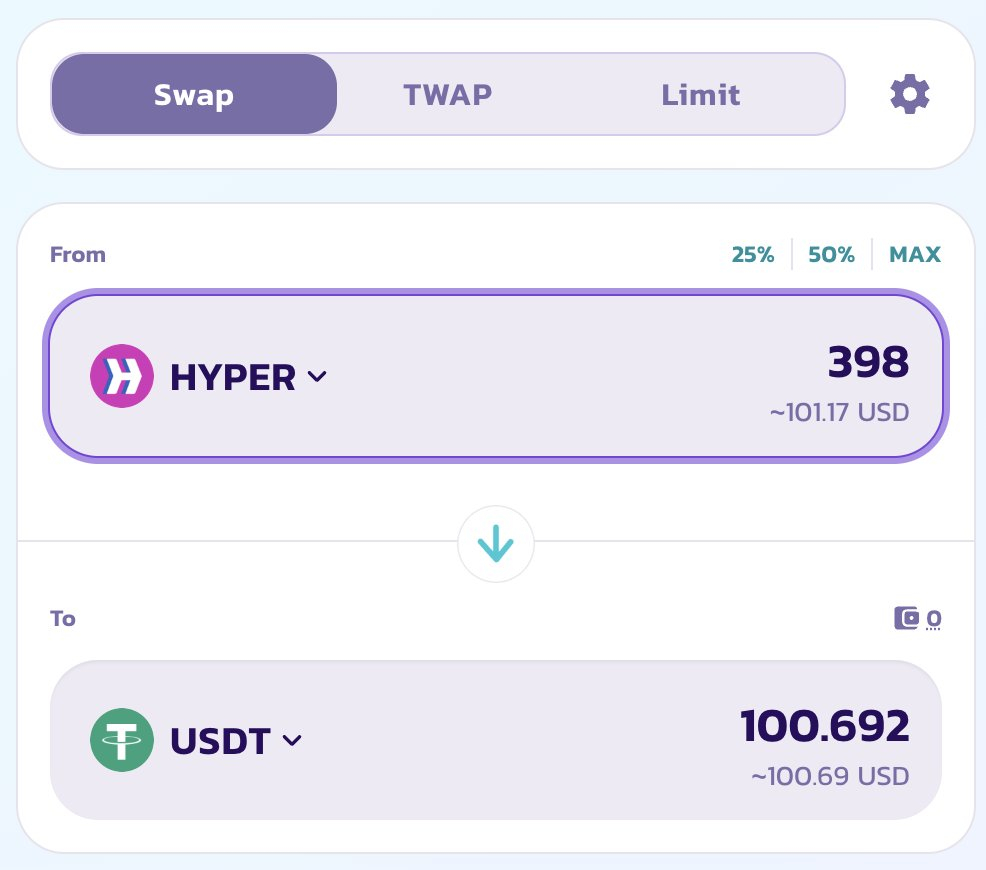Click the USDT Tether logo
The height and width of the screenshot is (870, 986).
point(122,741)
